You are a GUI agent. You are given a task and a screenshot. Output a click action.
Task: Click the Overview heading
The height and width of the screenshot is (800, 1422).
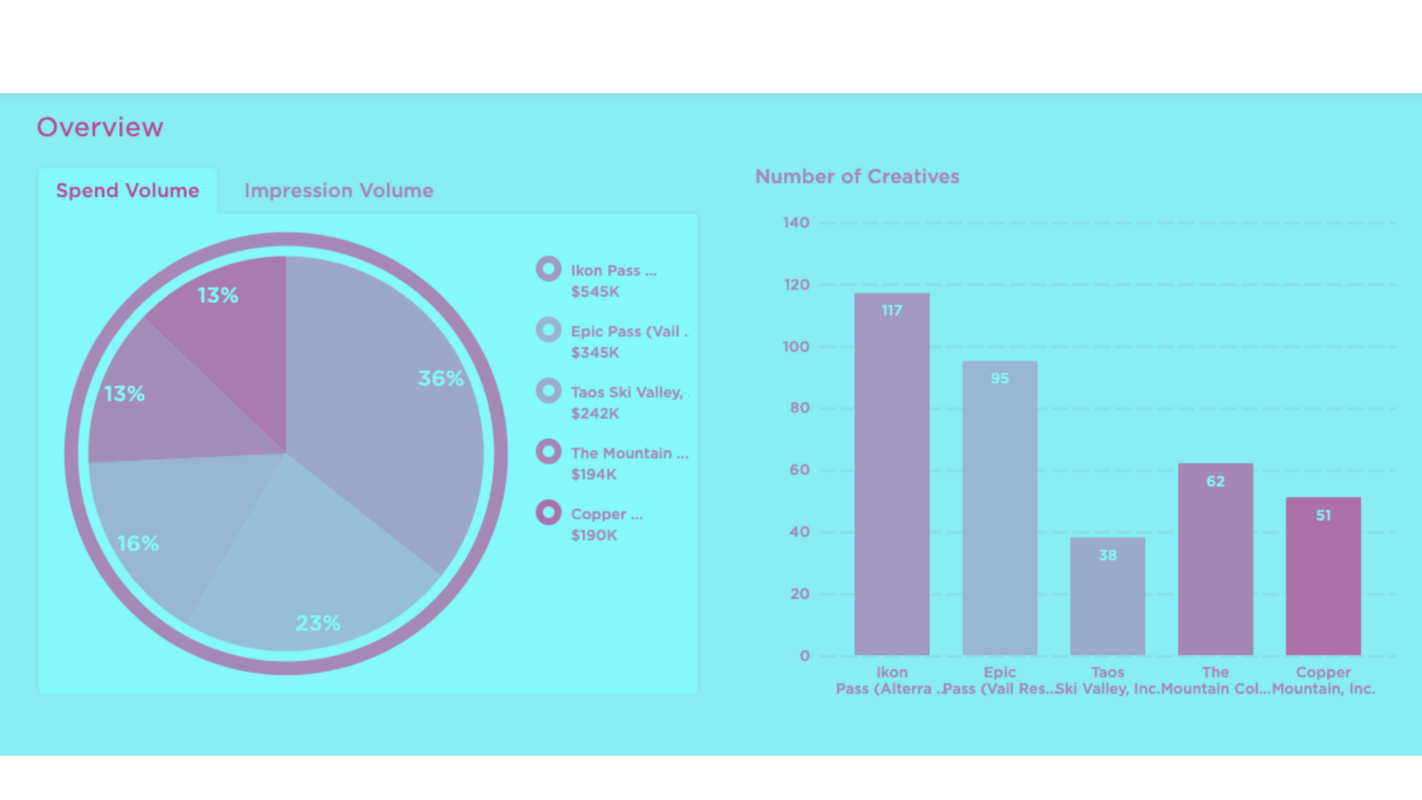pyautogui.click(x=100, y=127)
